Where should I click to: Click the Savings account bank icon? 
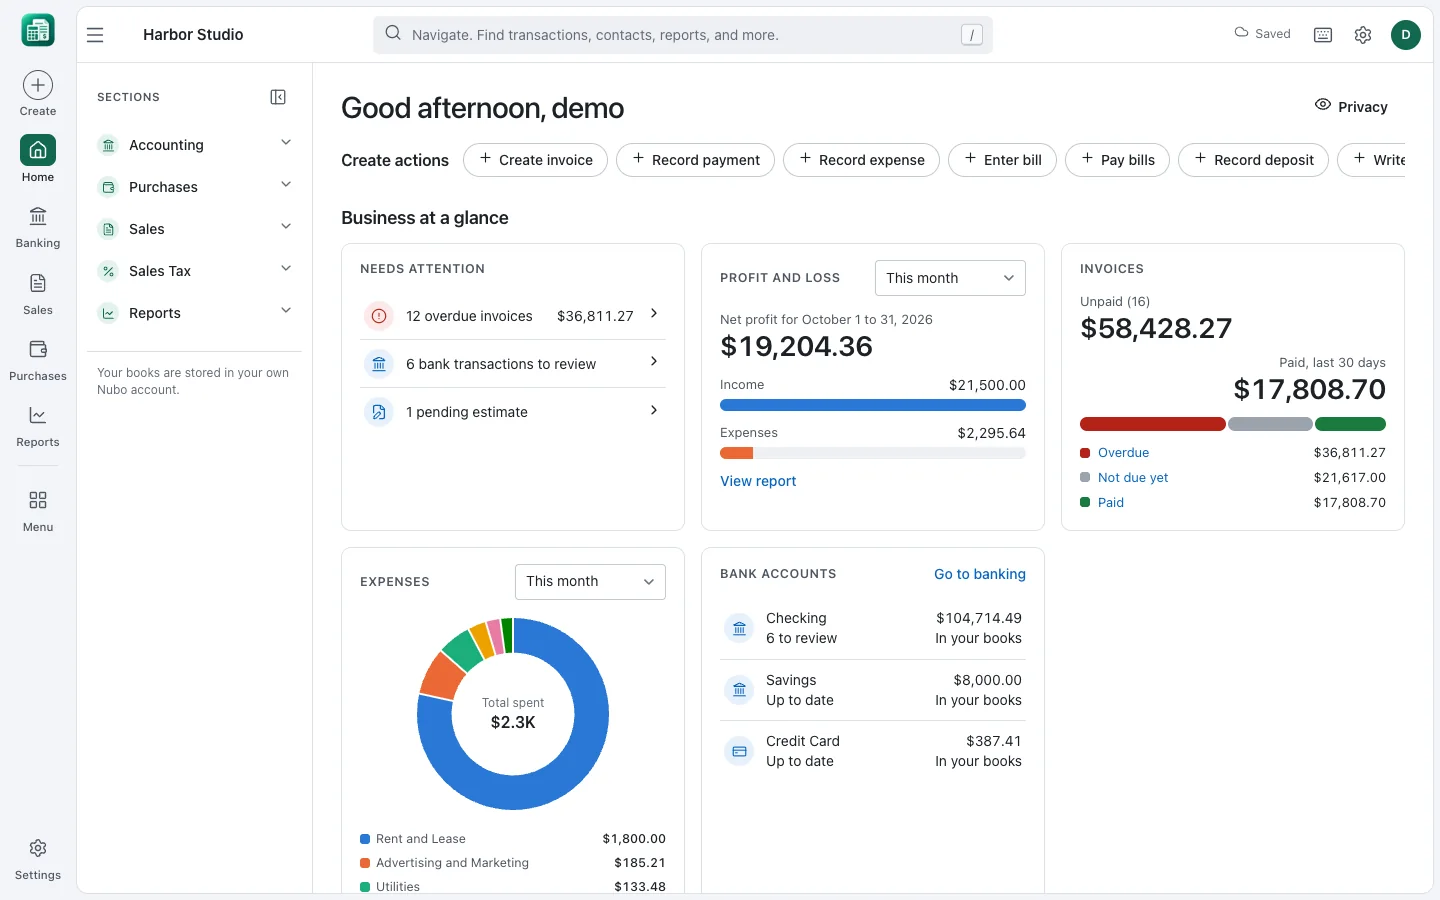[x=739, y=690]
